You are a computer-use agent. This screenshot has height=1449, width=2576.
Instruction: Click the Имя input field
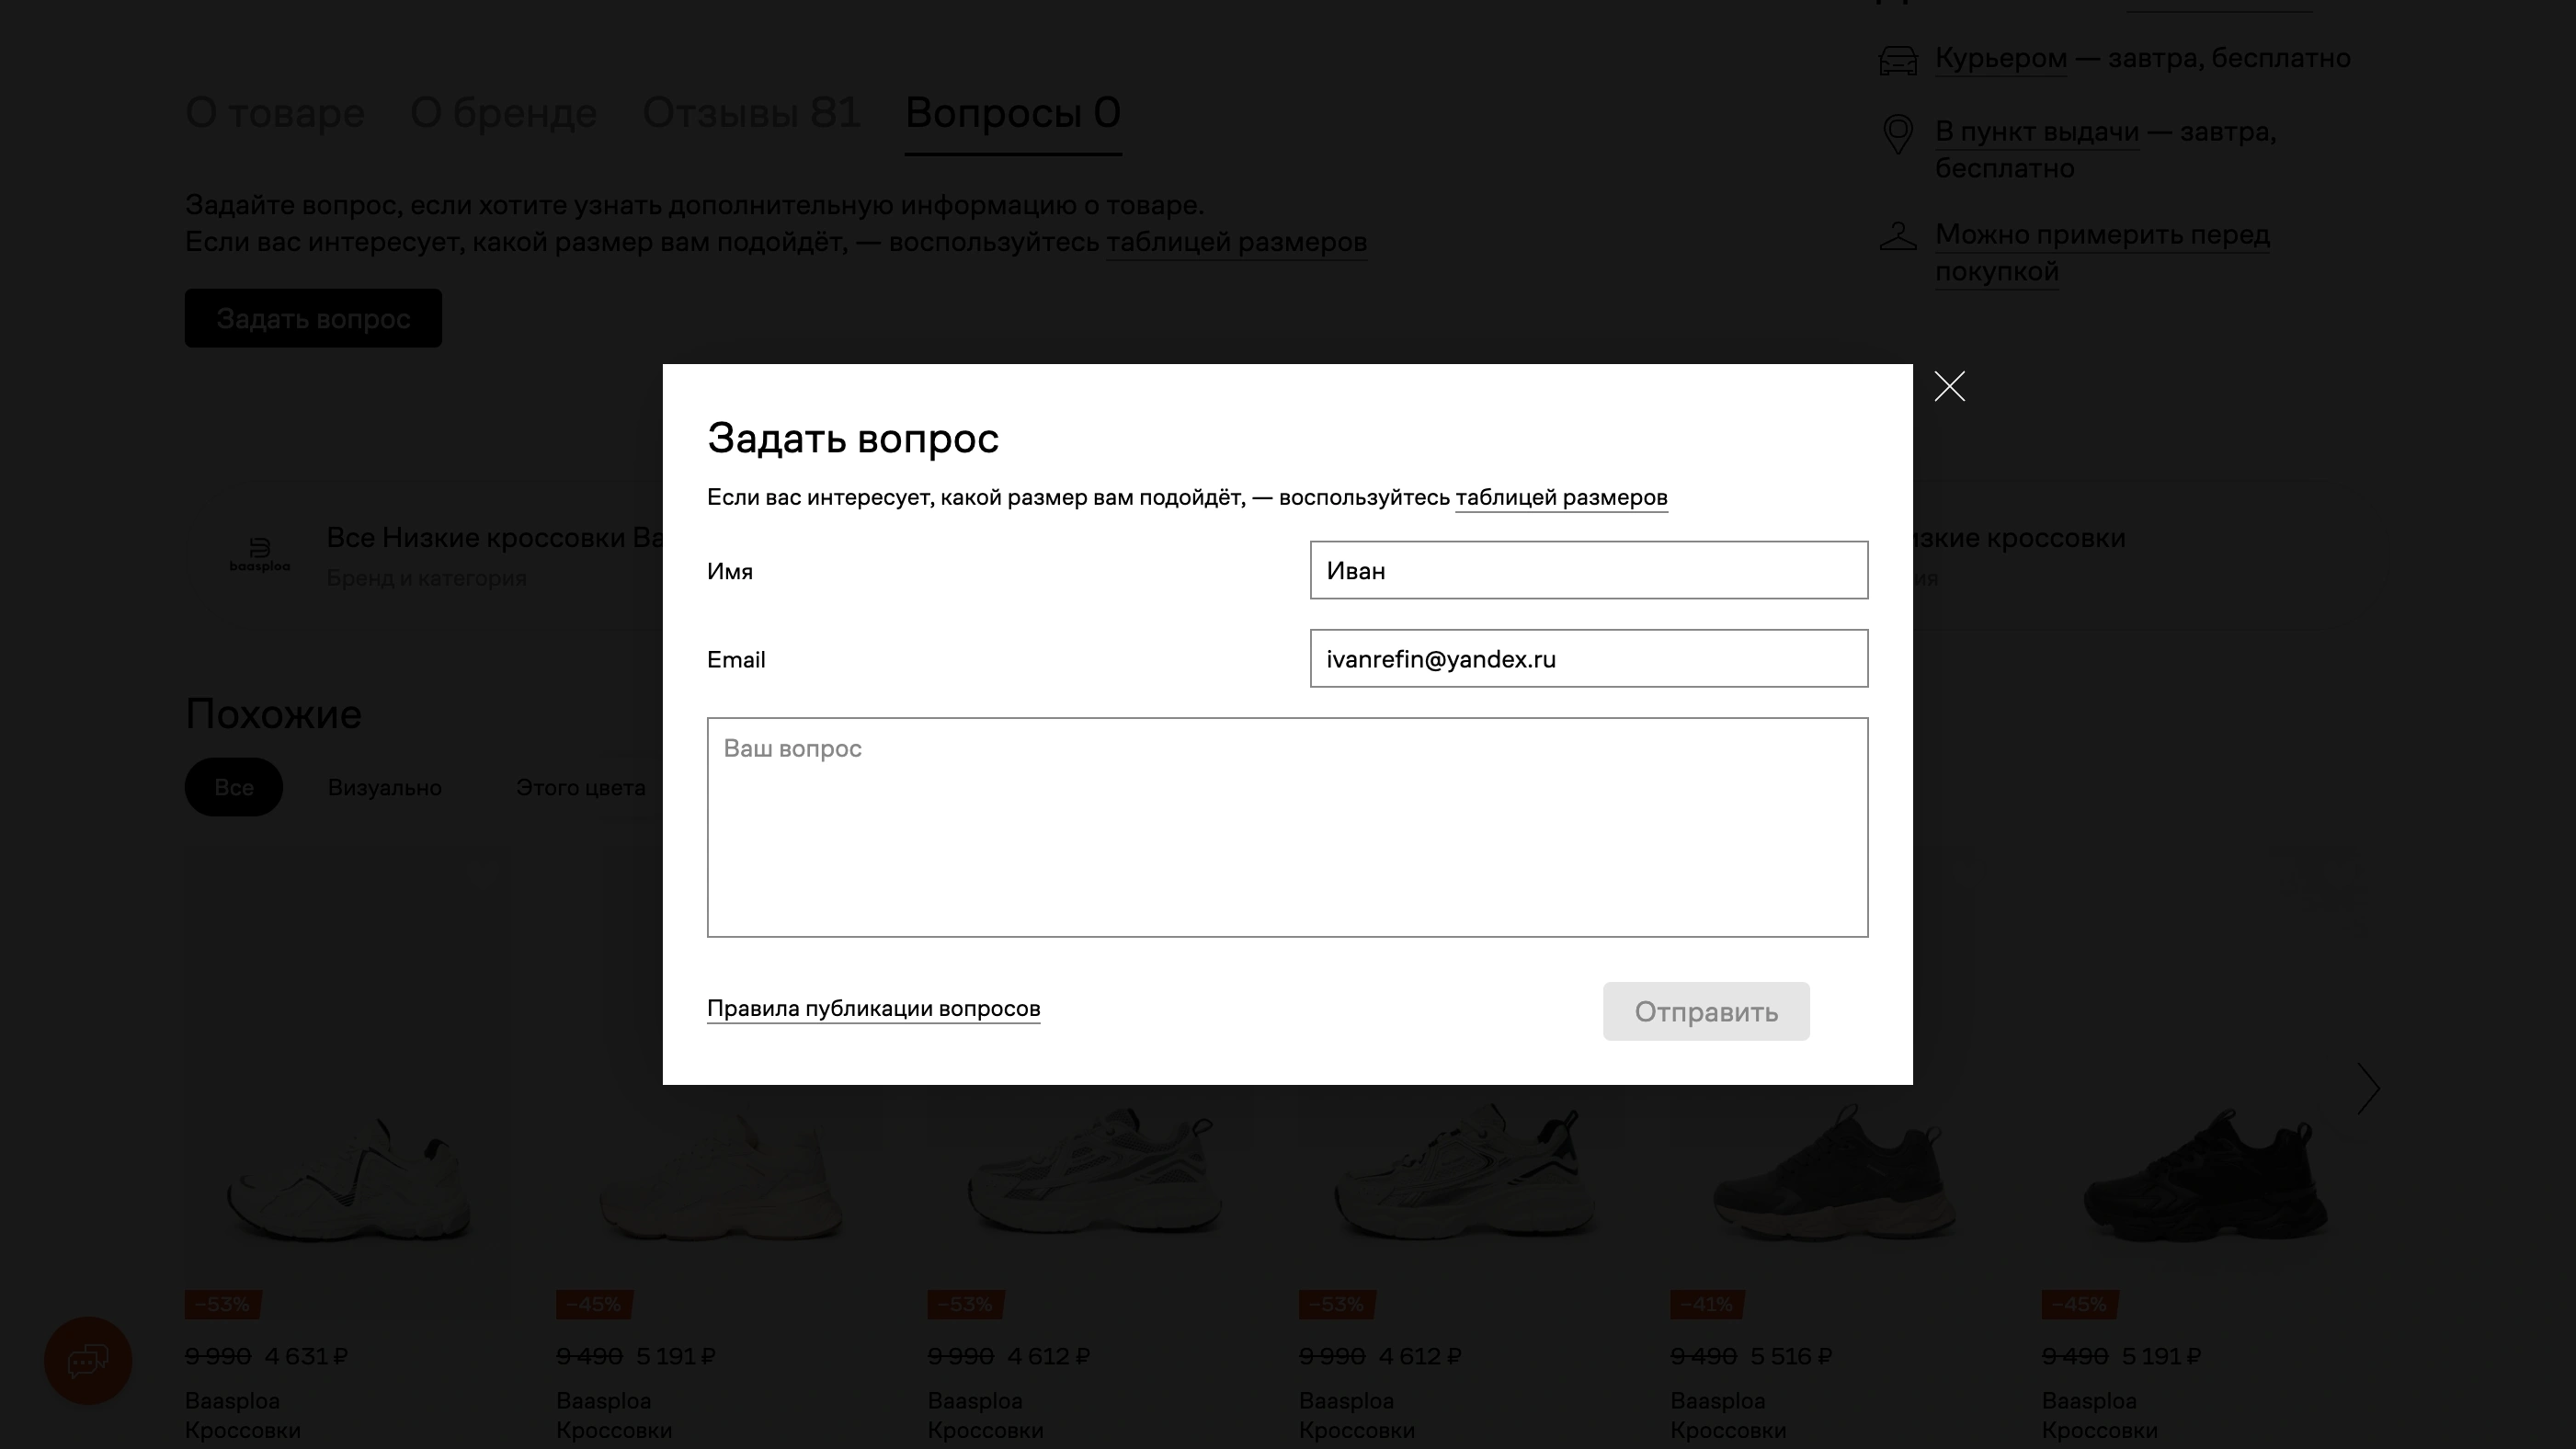(1588, 570)
